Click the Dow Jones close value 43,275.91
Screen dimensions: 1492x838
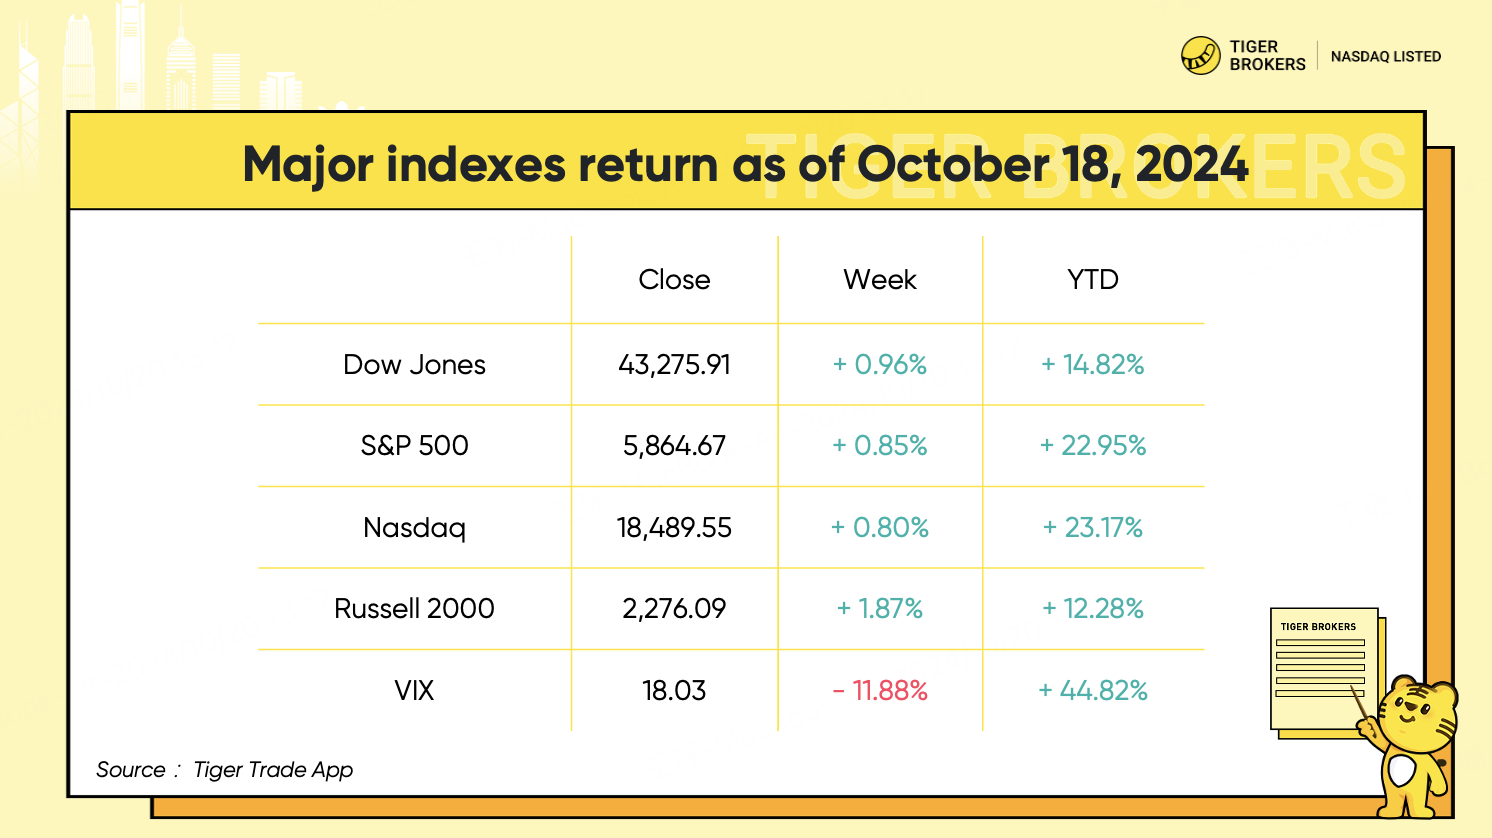coord(674,365)
